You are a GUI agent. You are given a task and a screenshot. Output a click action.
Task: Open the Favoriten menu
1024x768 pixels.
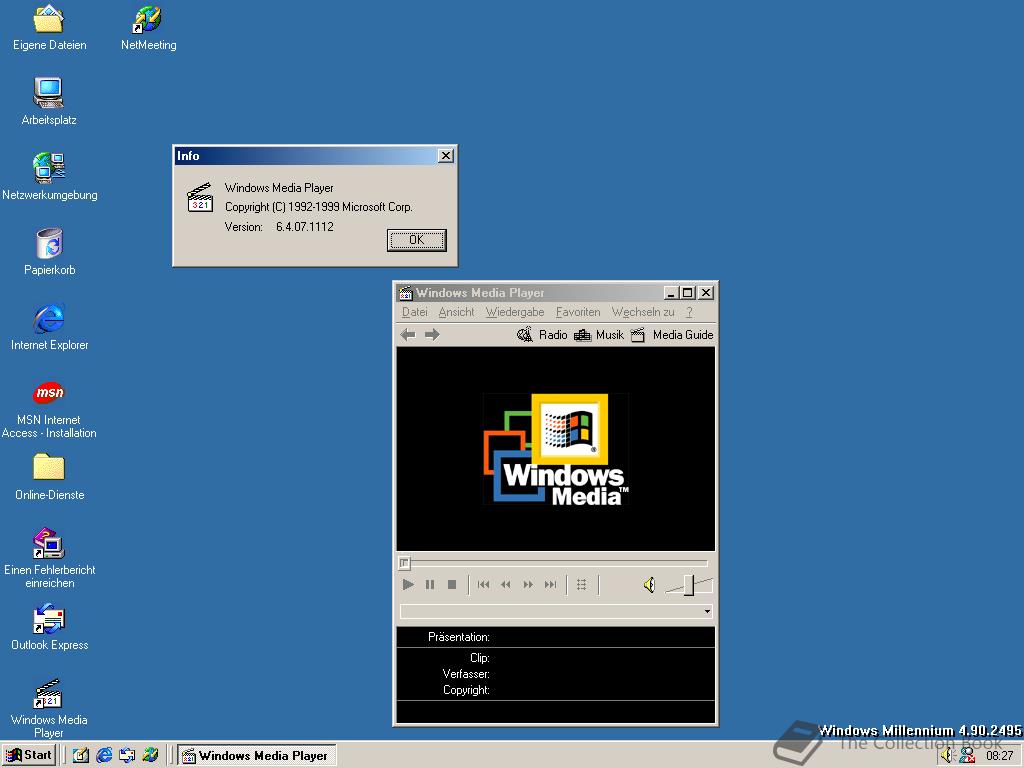578,312
